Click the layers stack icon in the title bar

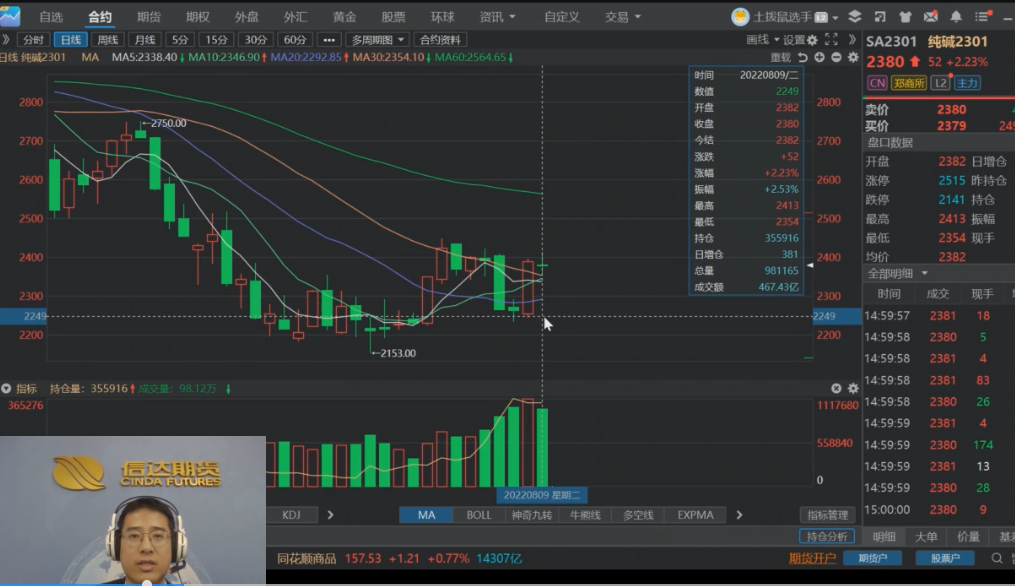[x=854, y=17]
